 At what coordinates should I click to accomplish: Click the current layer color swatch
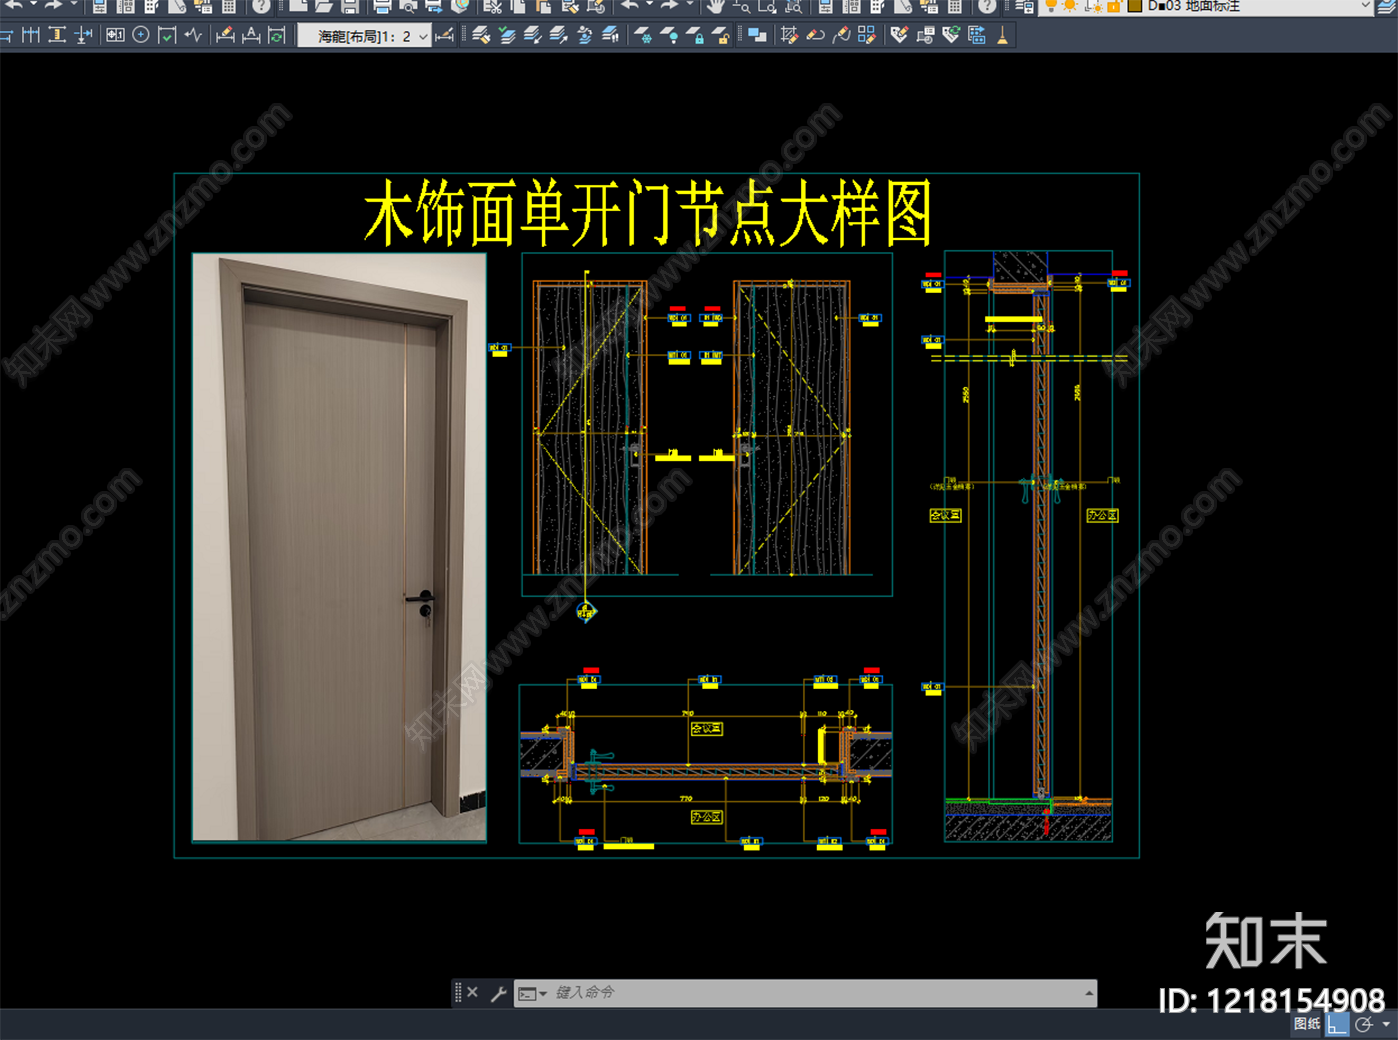1135,6
